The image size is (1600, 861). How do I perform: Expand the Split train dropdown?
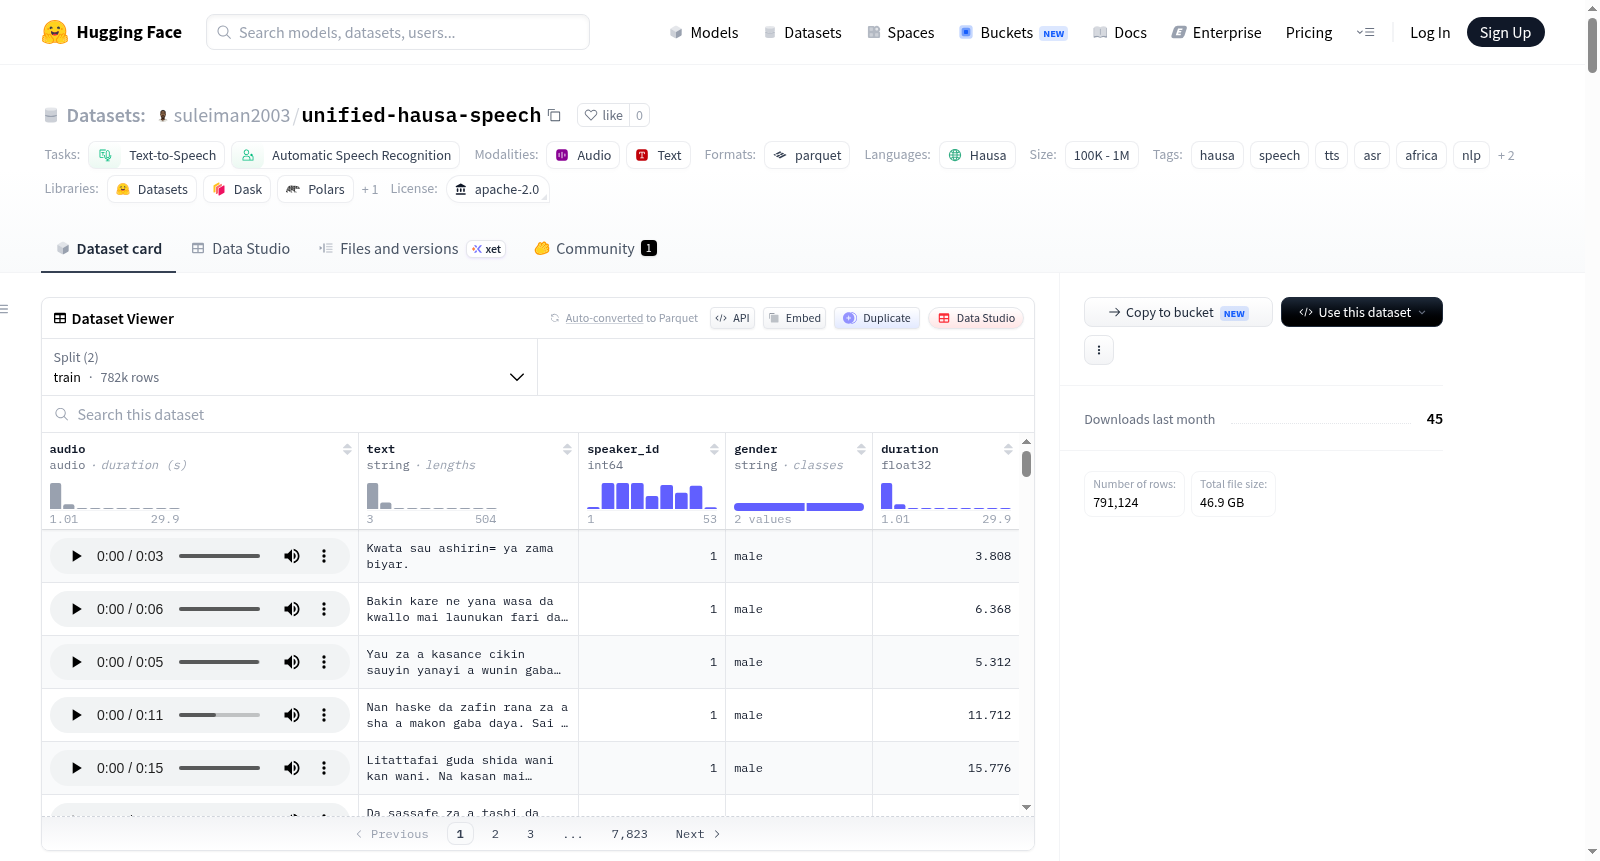coord(289,367)
